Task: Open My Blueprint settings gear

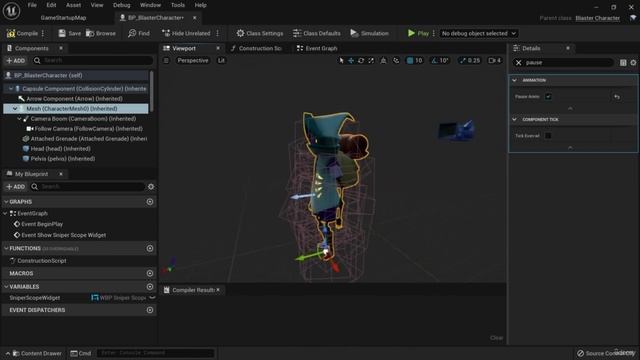Action: click(151, 187)
